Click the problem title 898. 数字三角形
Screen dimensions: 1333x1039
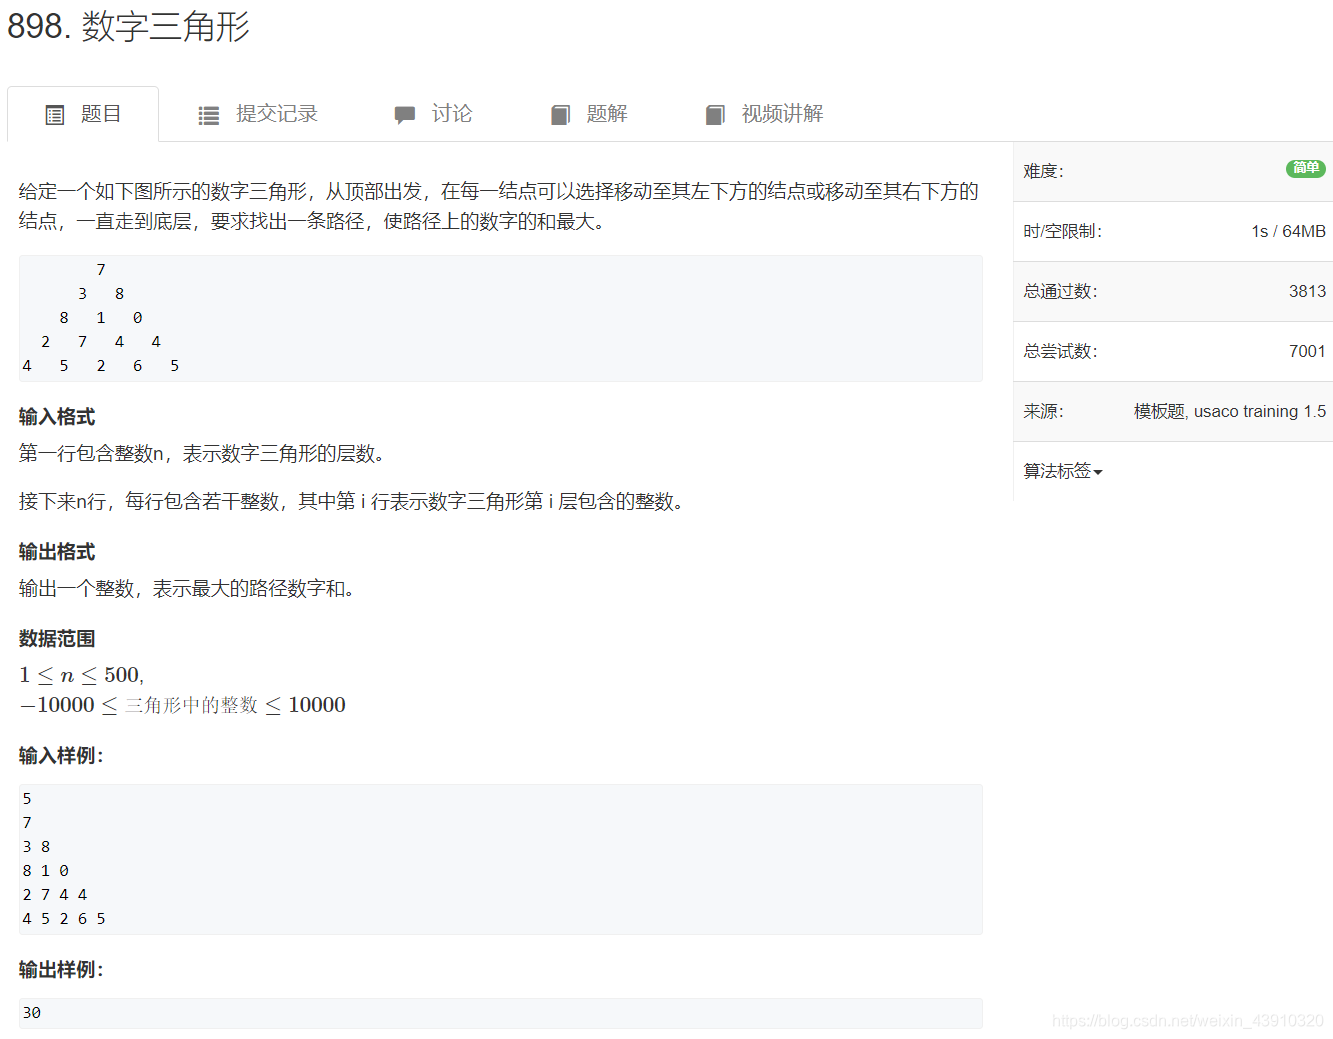point(130,27)
